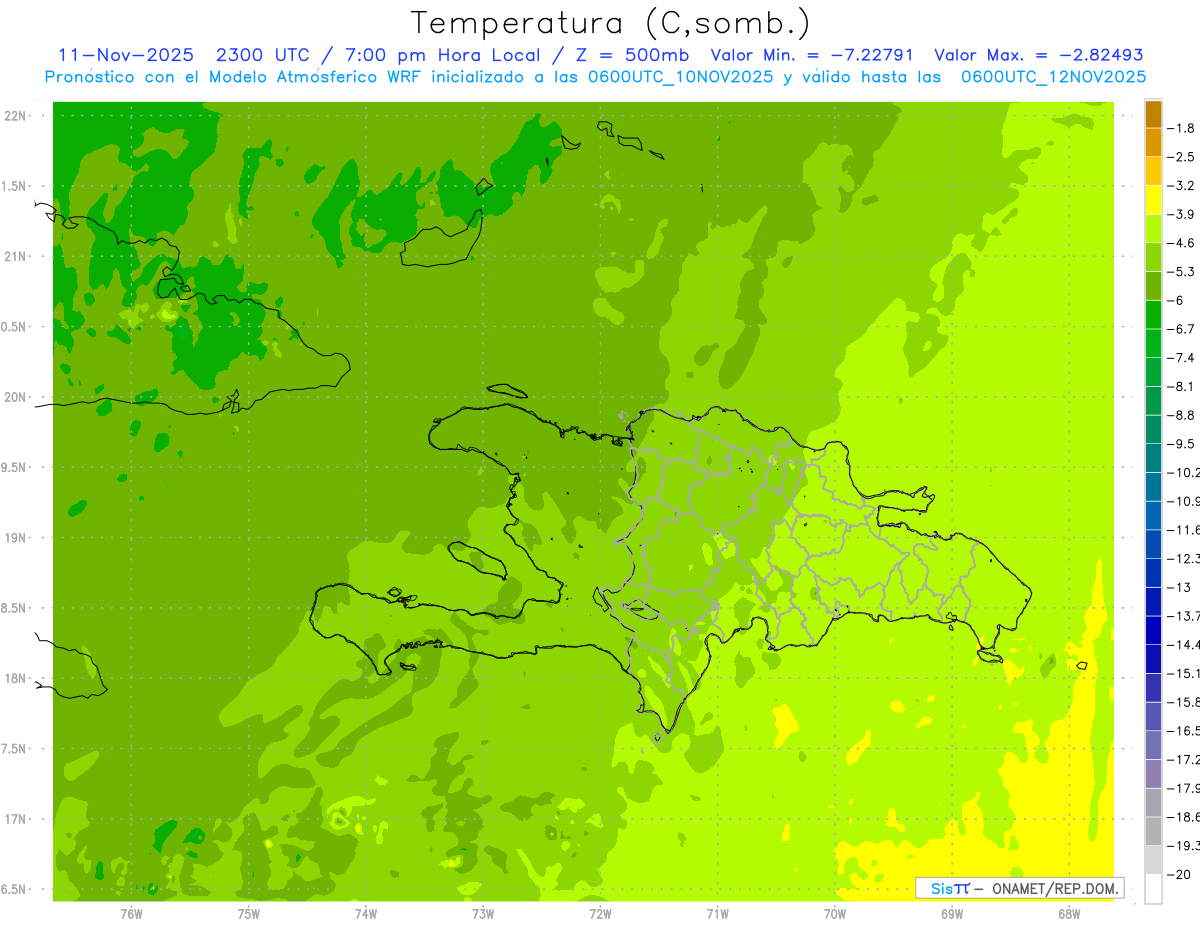
Task: Click the '72W' longitude axis label
Action: pyautogui.click(x=600, y=914)
